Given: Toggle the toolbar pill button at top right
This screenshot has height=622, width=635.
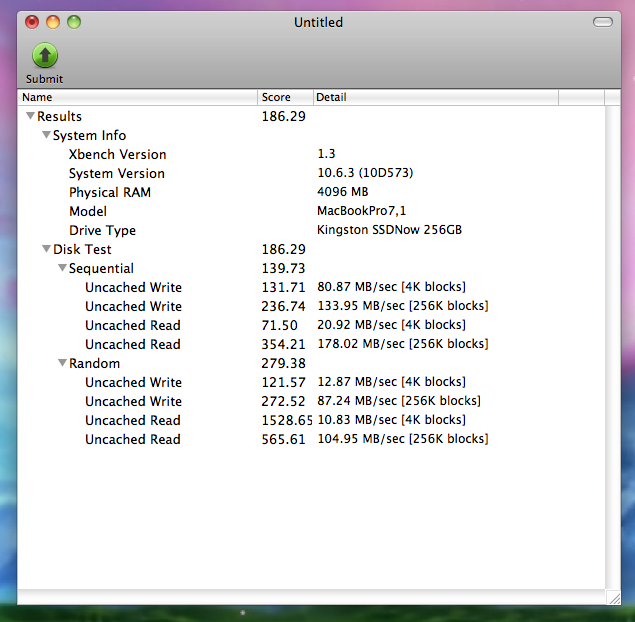Looking at the screenshot, I should pyautogui.click(x=603, y=22).
